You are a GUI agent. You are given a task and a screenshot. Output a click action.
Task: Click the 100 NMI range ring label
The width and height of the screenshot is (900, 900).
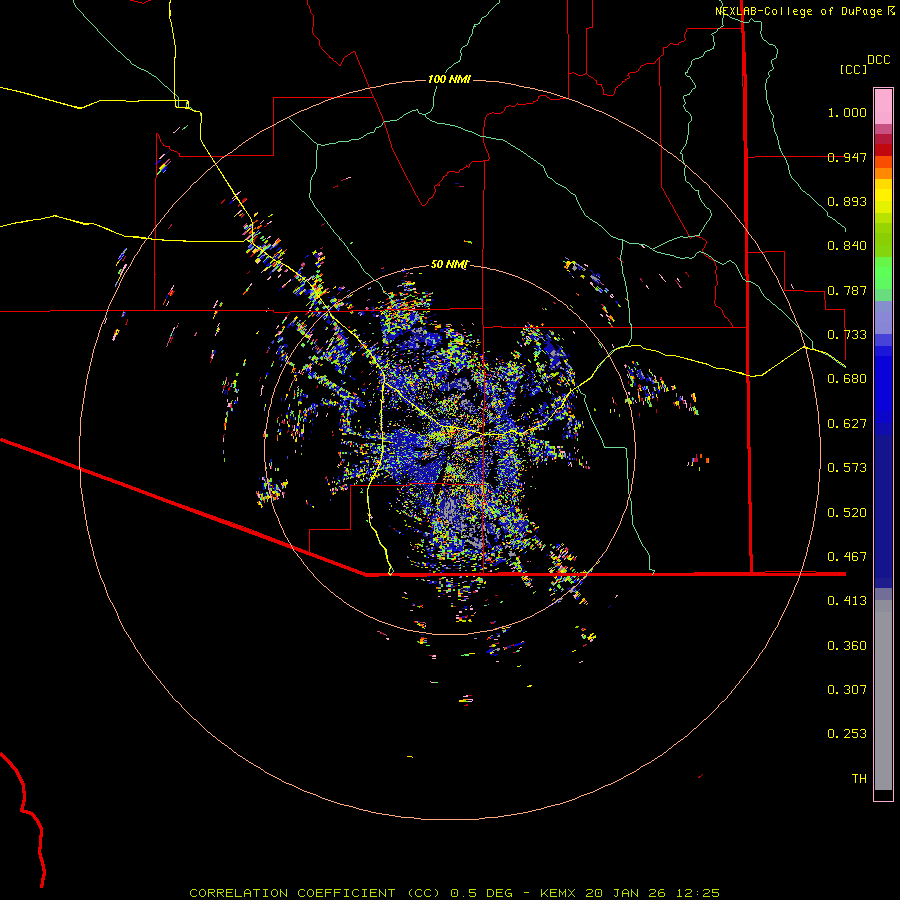[449, 79]
